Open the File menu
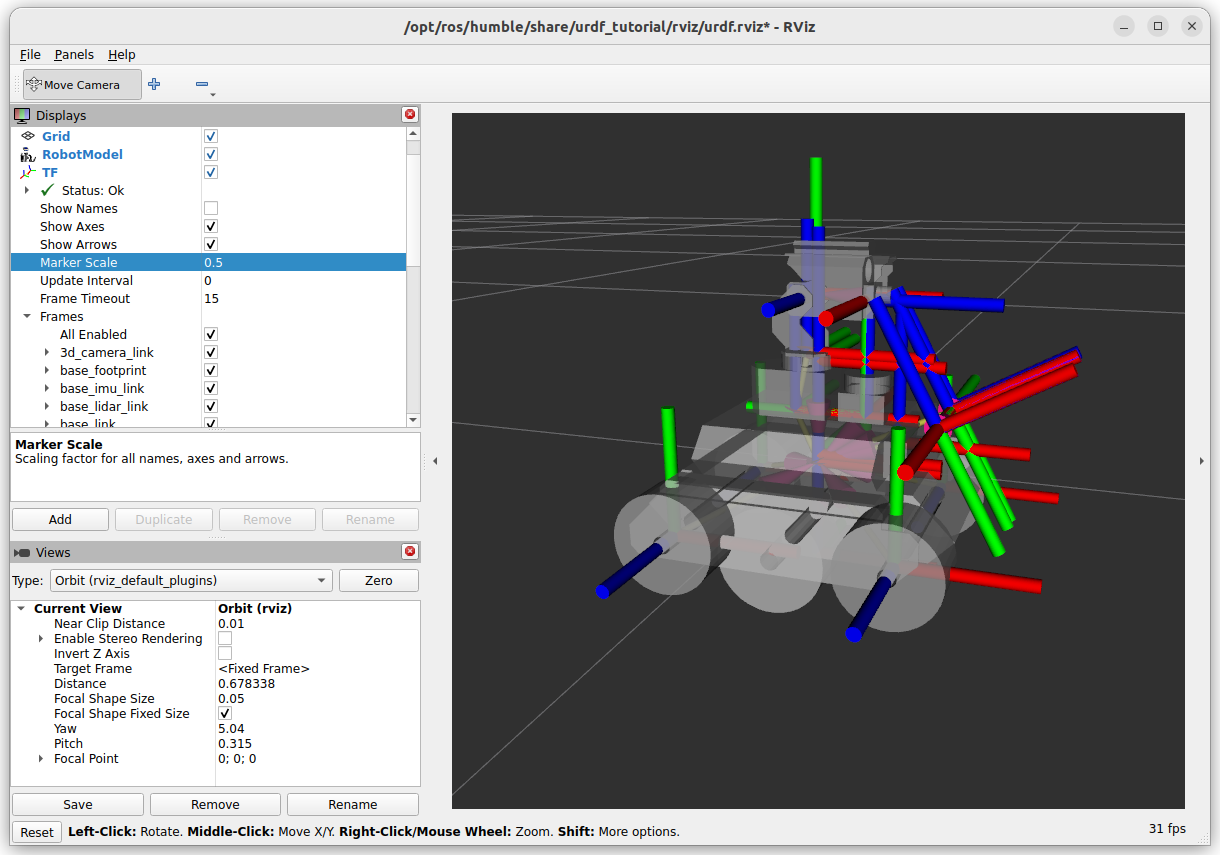The height and width of the screenshot is (855, 1220). [x=30, y=55]
